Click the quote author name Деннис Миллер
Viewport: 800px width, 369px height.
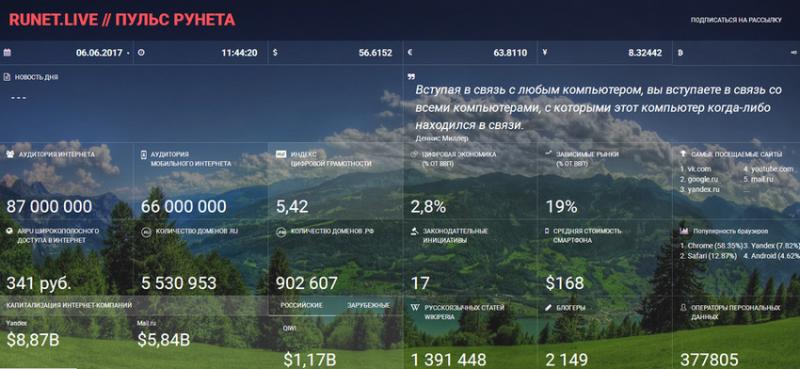point(441,138)
